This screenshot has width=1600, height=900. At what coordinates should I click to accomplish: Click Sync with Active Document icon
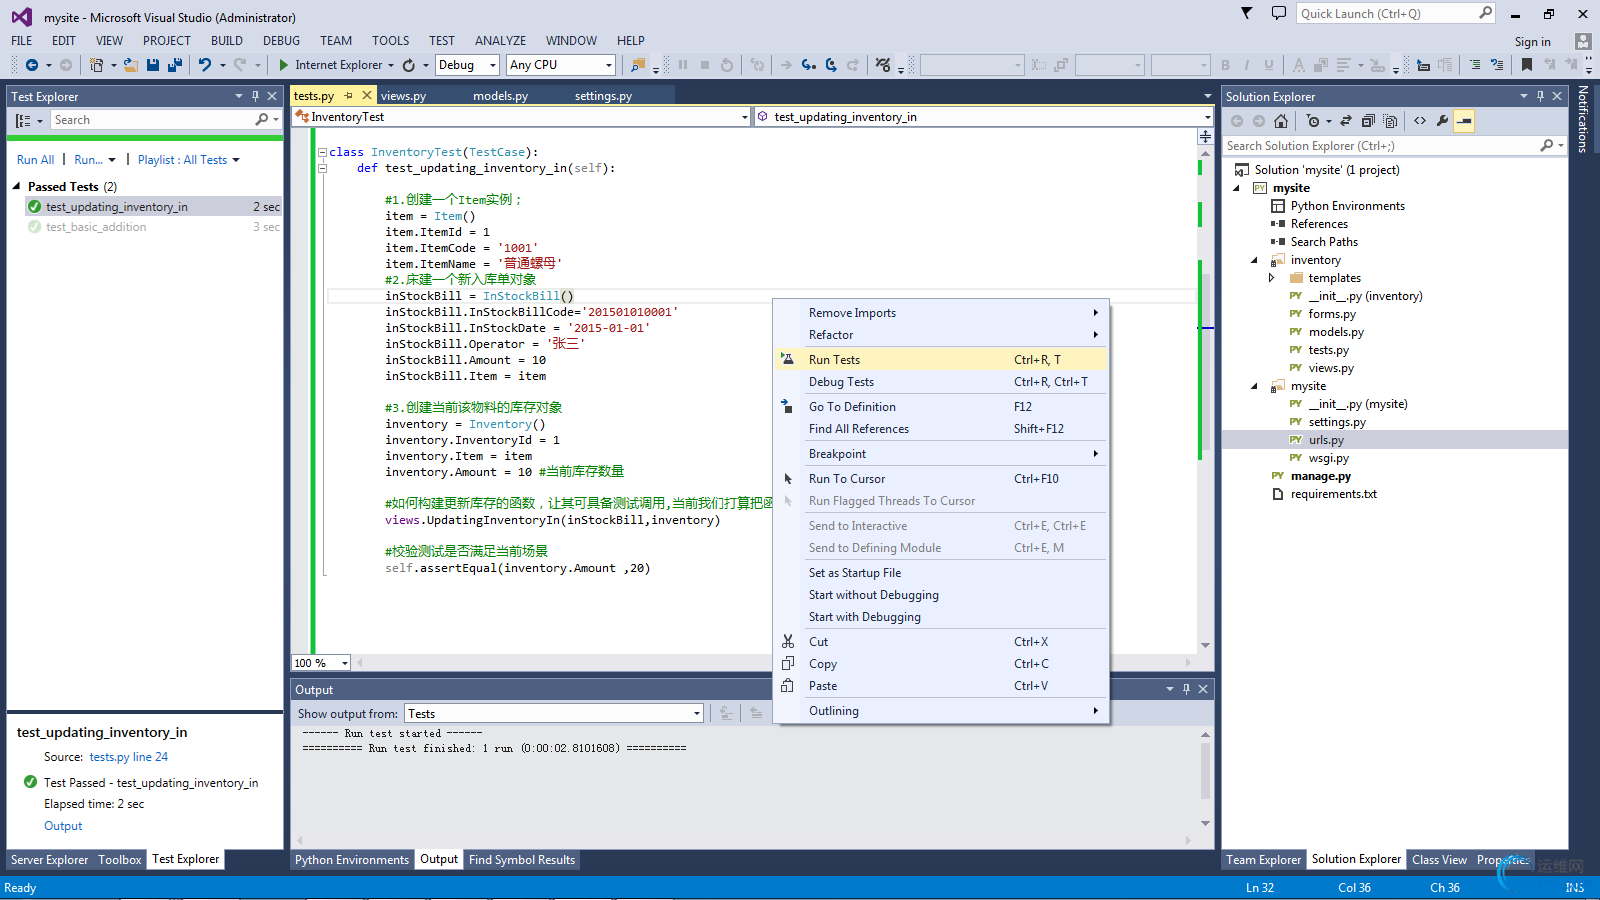[x=1346, y=121]
